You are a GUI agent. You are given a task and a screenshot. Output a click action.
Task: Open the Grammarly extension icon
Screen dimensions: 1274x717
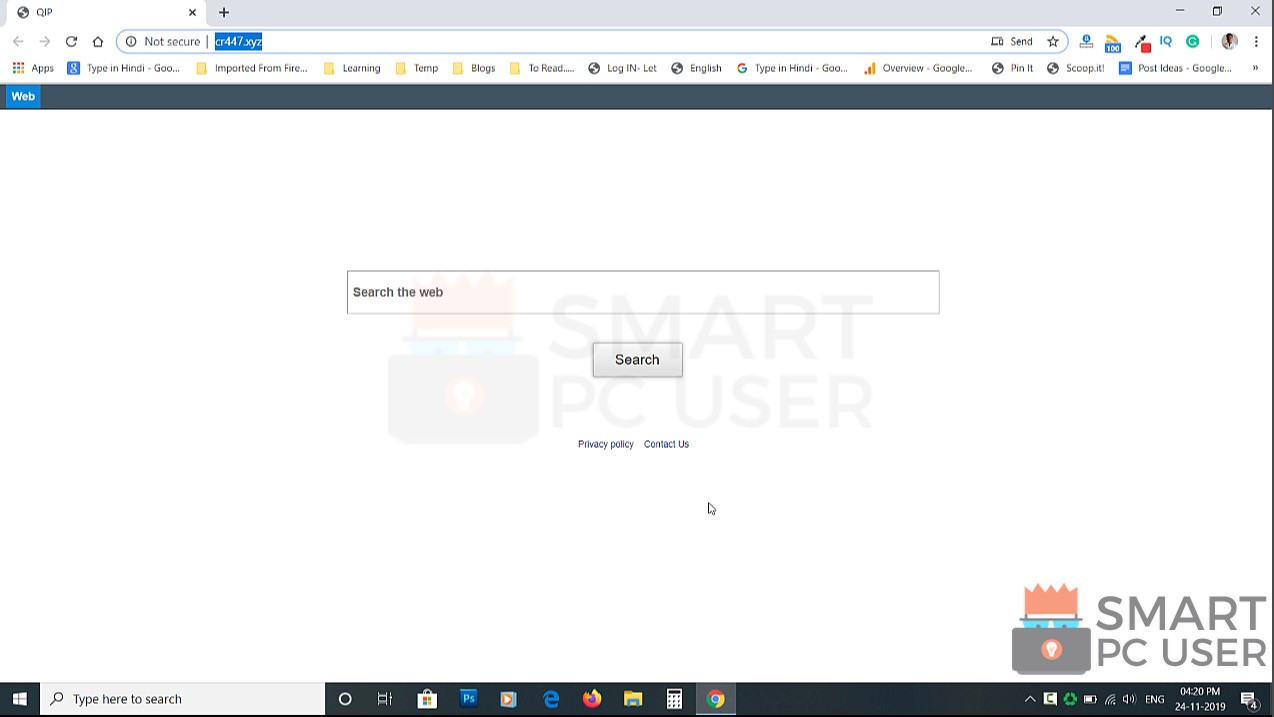coord(1192,41)
